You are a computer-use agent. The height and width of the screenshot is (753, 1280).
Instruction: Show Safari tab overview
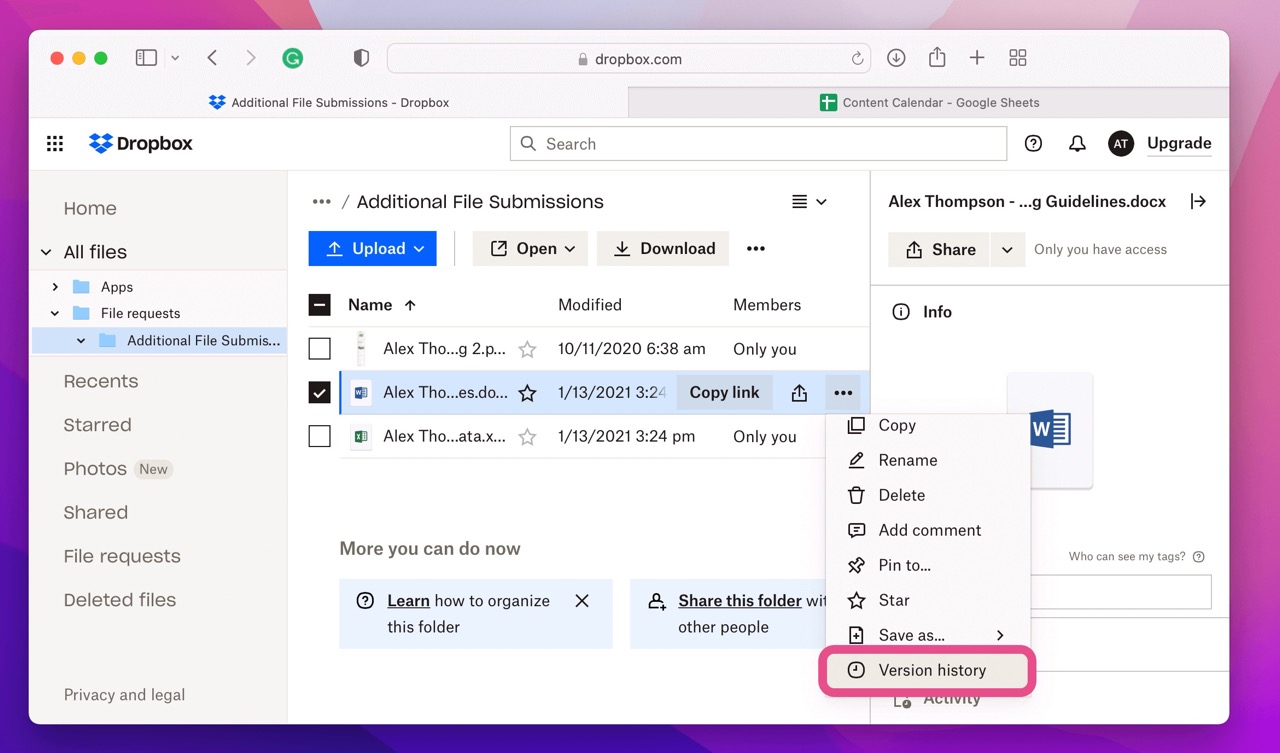[1018, 58]
